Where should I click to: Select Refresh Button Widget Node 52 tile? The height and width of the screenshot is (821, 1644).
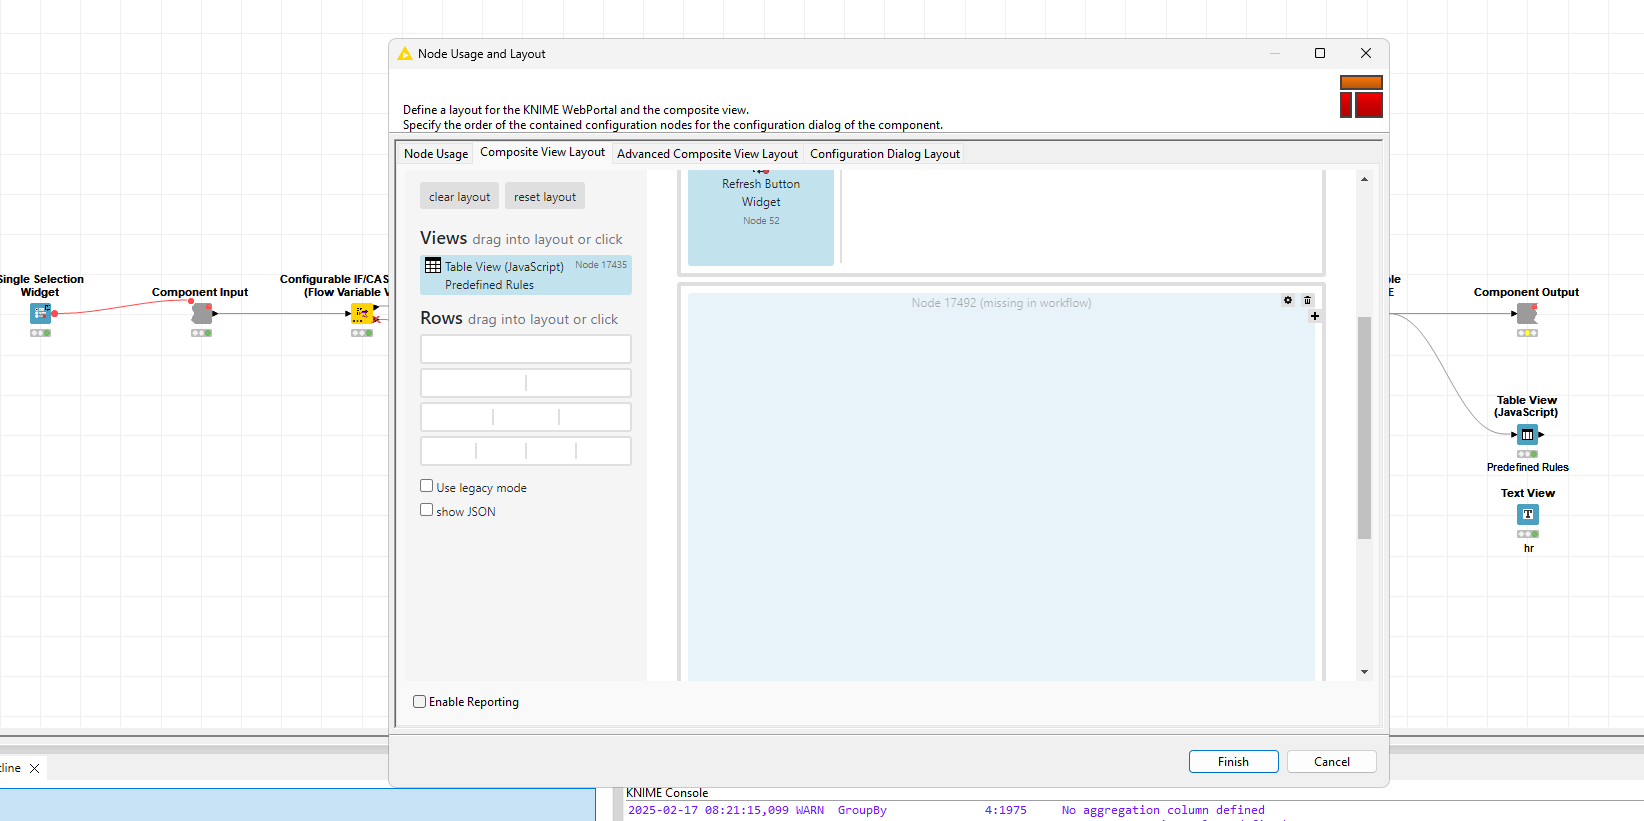click(761, 218)
